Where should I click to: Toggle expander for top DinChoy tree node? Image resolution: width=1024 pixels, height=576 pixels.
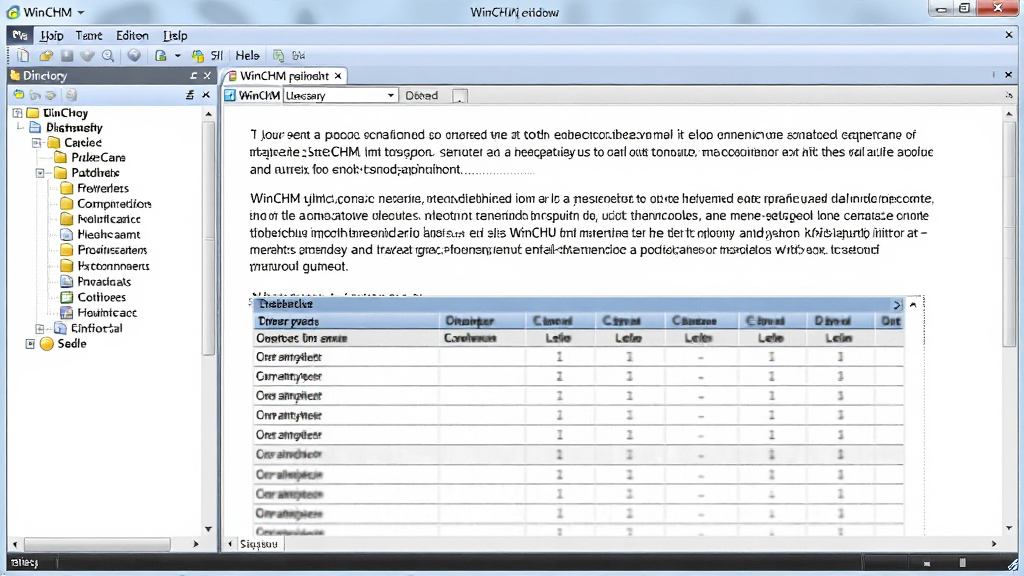[18, 113]
